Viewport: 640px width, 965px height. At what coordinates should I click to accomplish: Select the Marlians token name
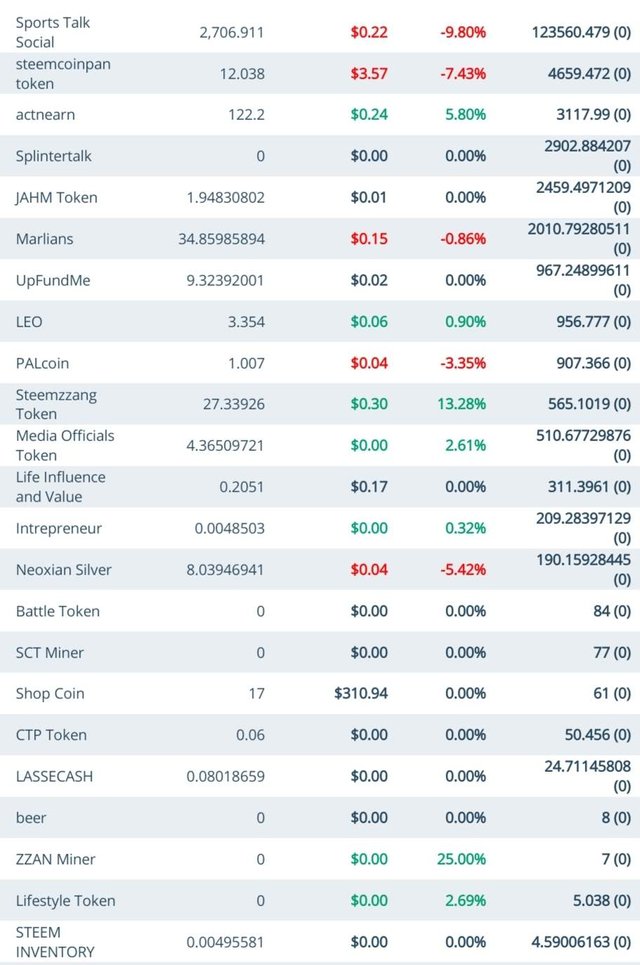pos(45,239)
